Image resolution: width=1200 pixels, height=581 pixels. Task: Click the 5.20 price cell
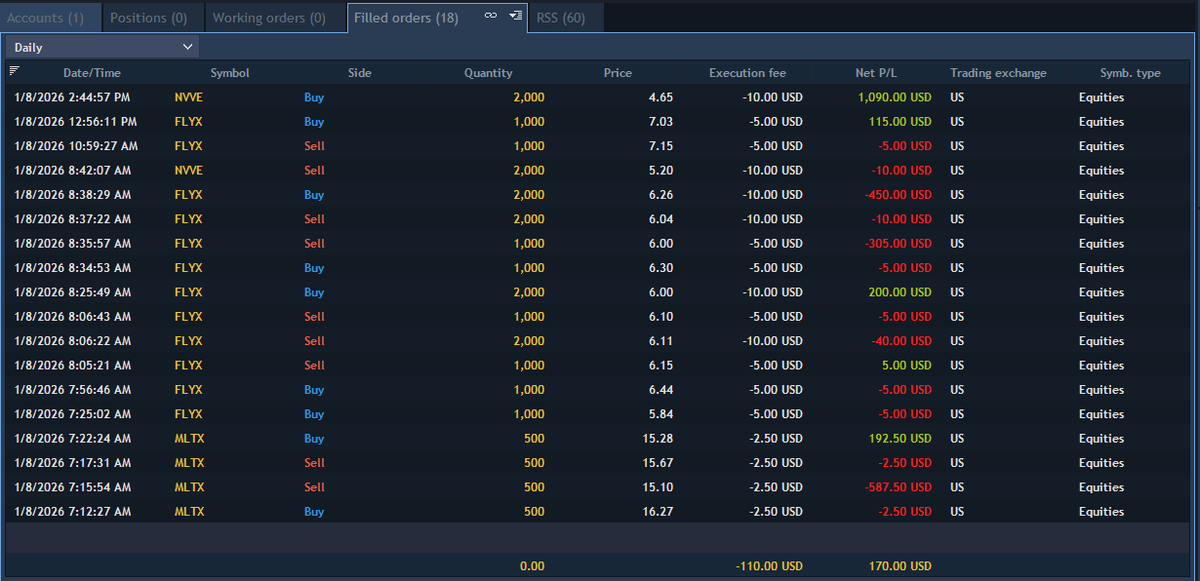tap(660, 170)
